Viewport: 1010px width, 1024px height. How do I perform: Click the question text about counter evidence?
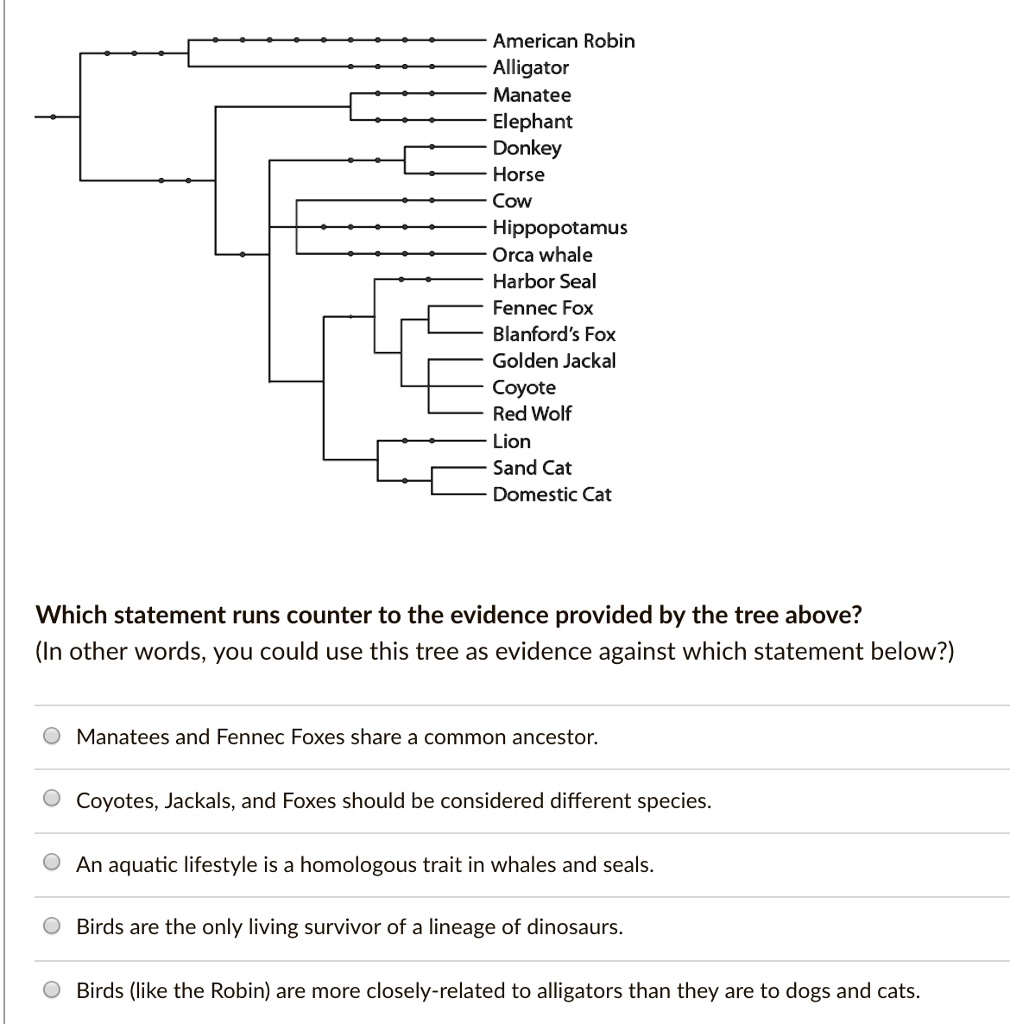(x=453, y=615)
